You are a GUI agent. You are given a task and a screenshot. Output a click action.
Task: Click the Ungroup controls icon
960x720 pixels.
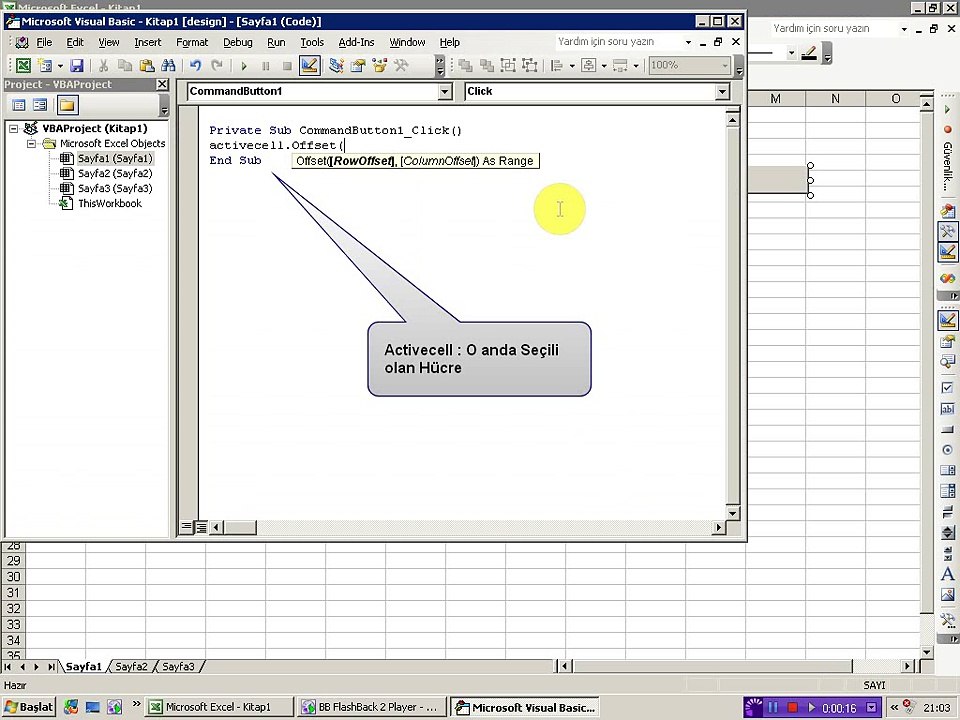click(x=530, y=65)
